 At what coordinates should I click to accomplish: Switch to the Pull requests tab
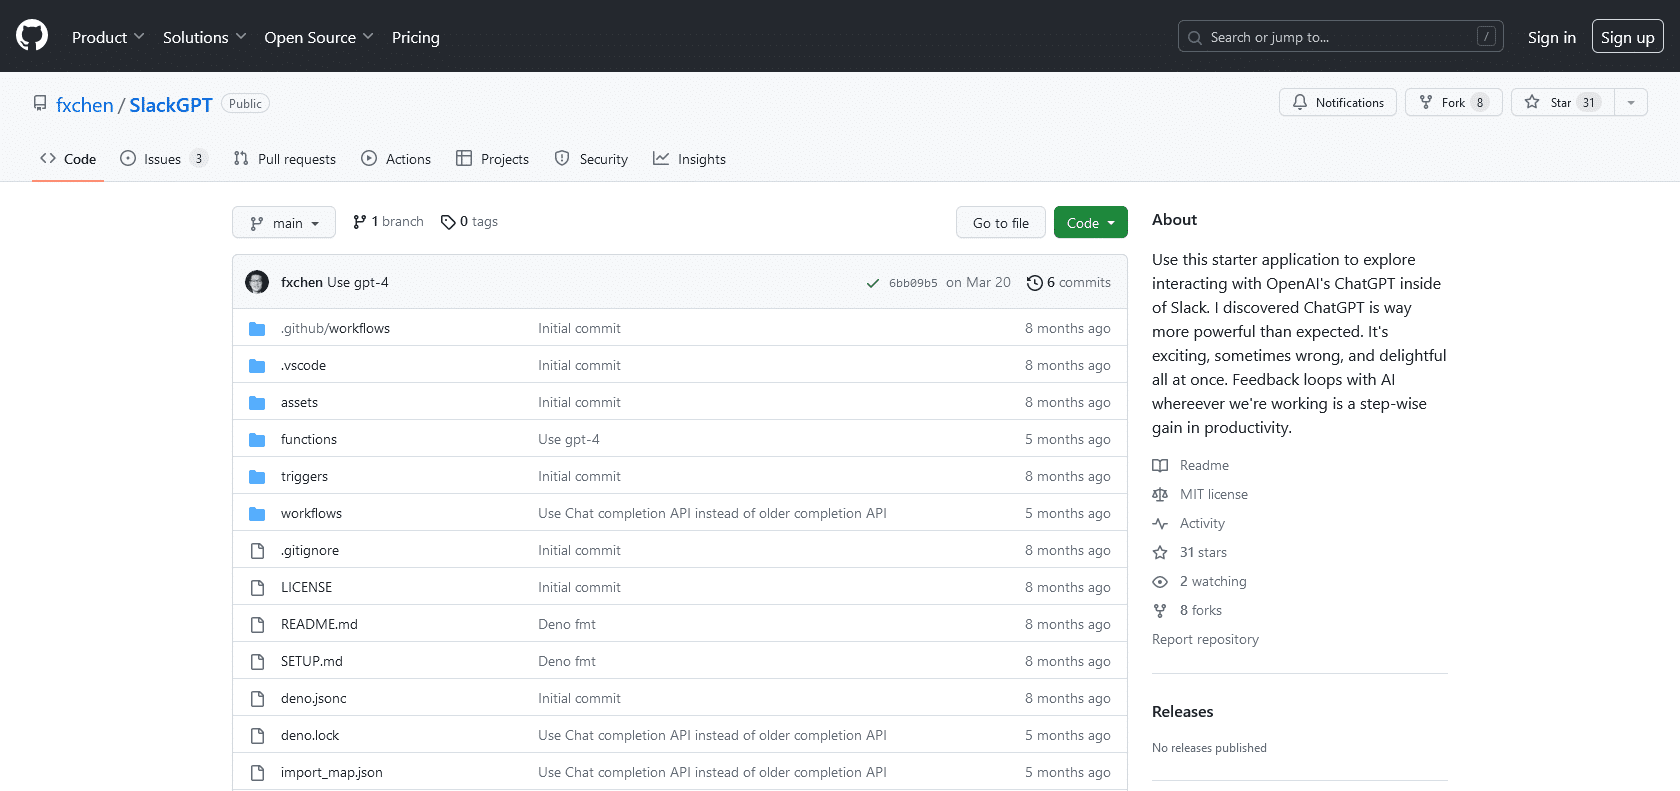[x=285, y=159]
